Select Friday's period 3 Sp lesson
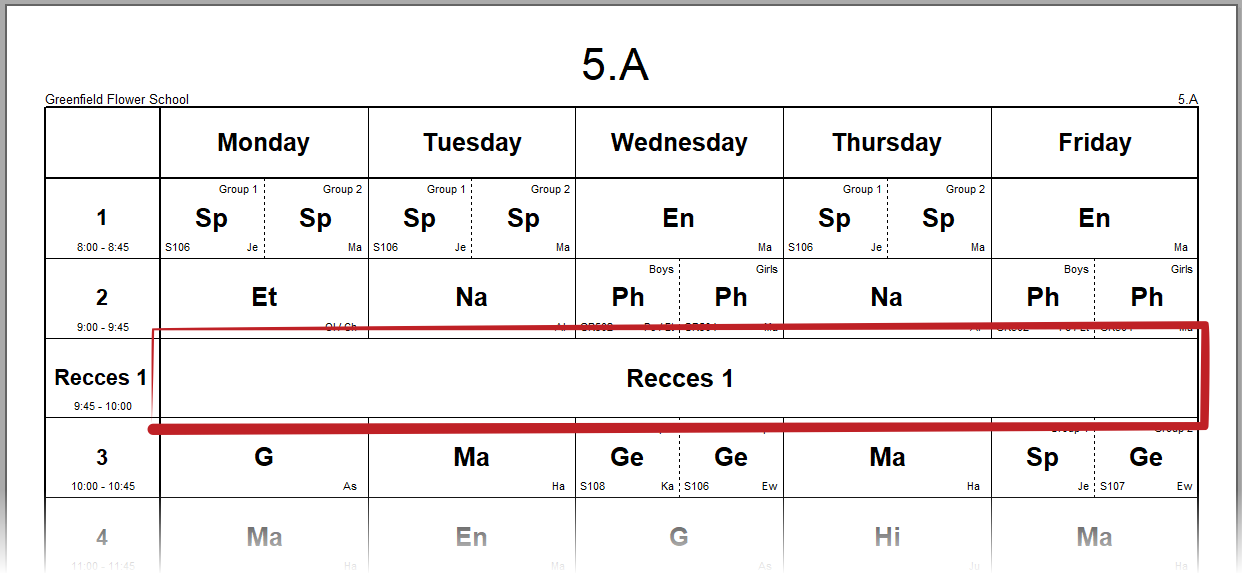 pos(1042,458)
